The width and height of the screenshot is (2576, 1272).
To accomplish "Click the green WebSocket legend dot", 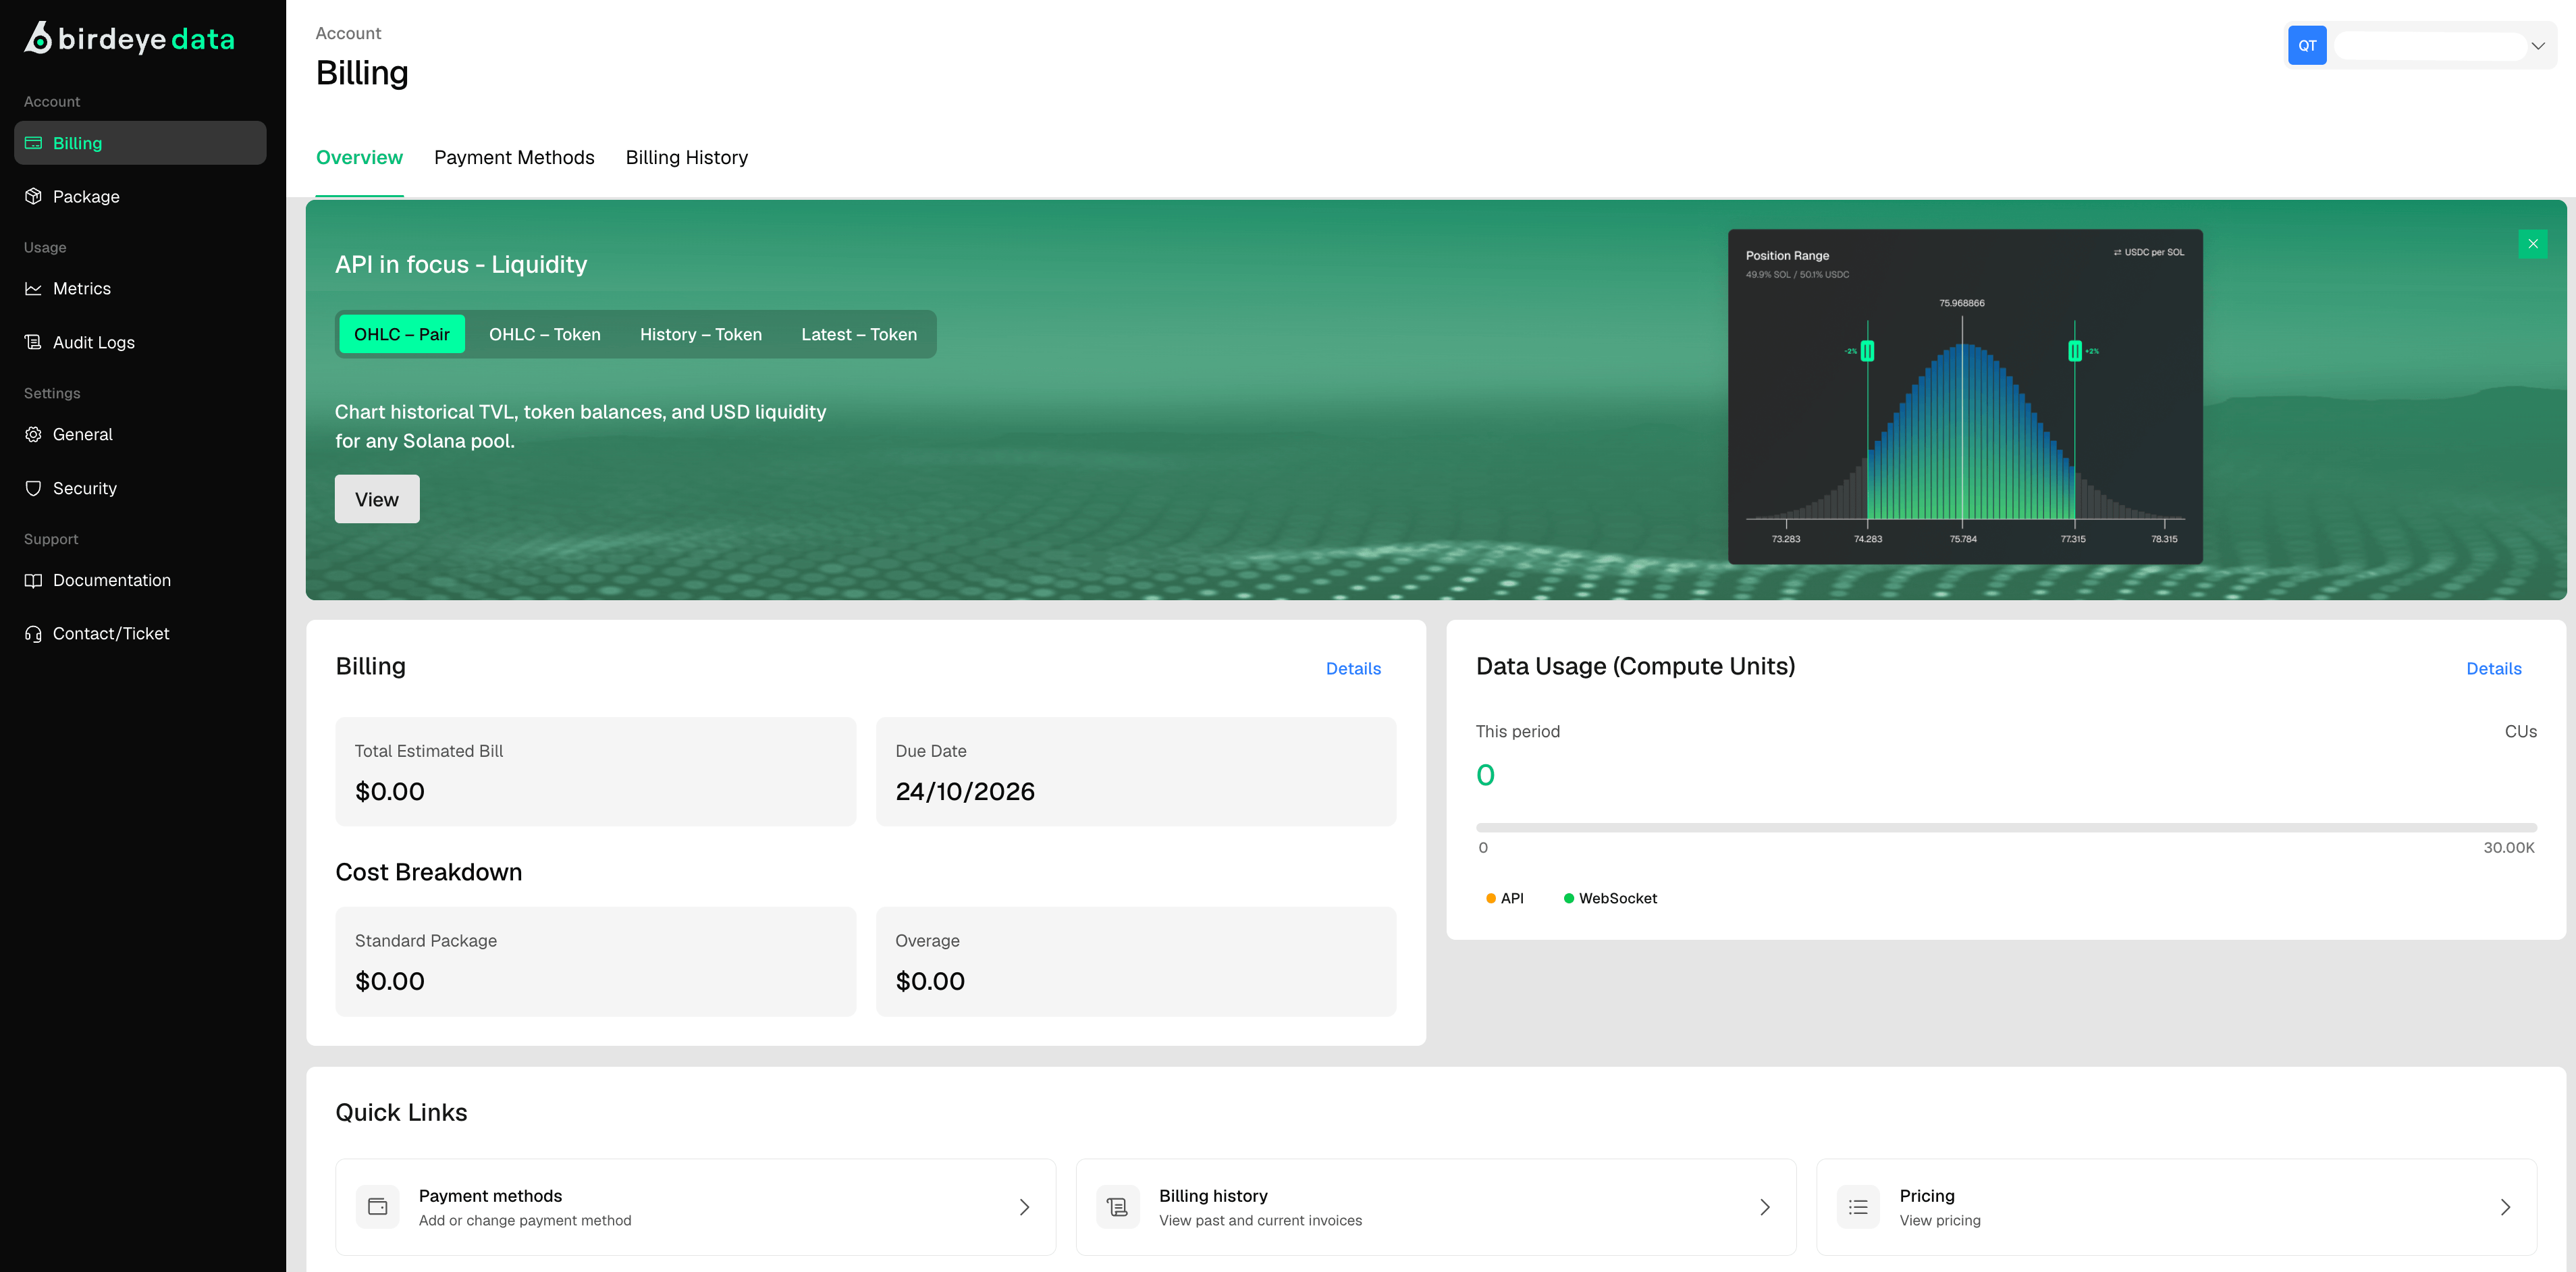I will [x=1569, y=899].
